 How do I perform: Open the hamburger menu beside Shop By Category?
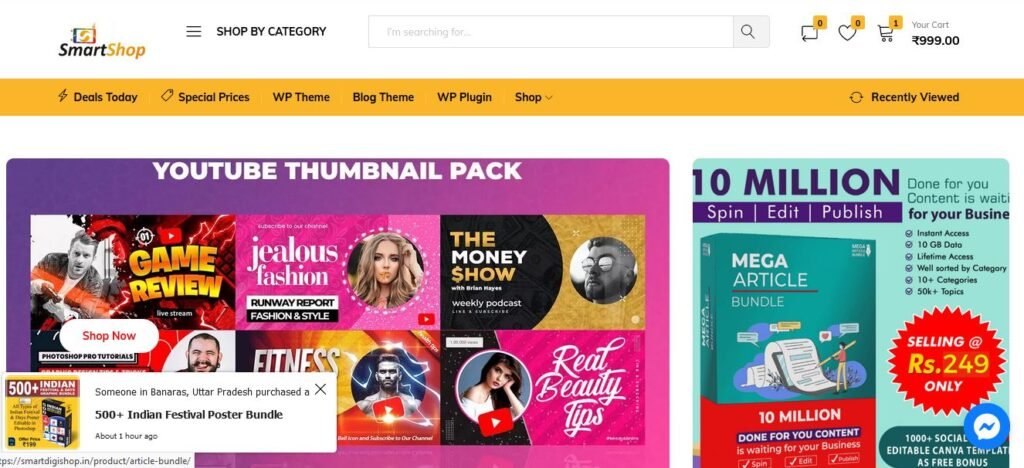[193, 31]
